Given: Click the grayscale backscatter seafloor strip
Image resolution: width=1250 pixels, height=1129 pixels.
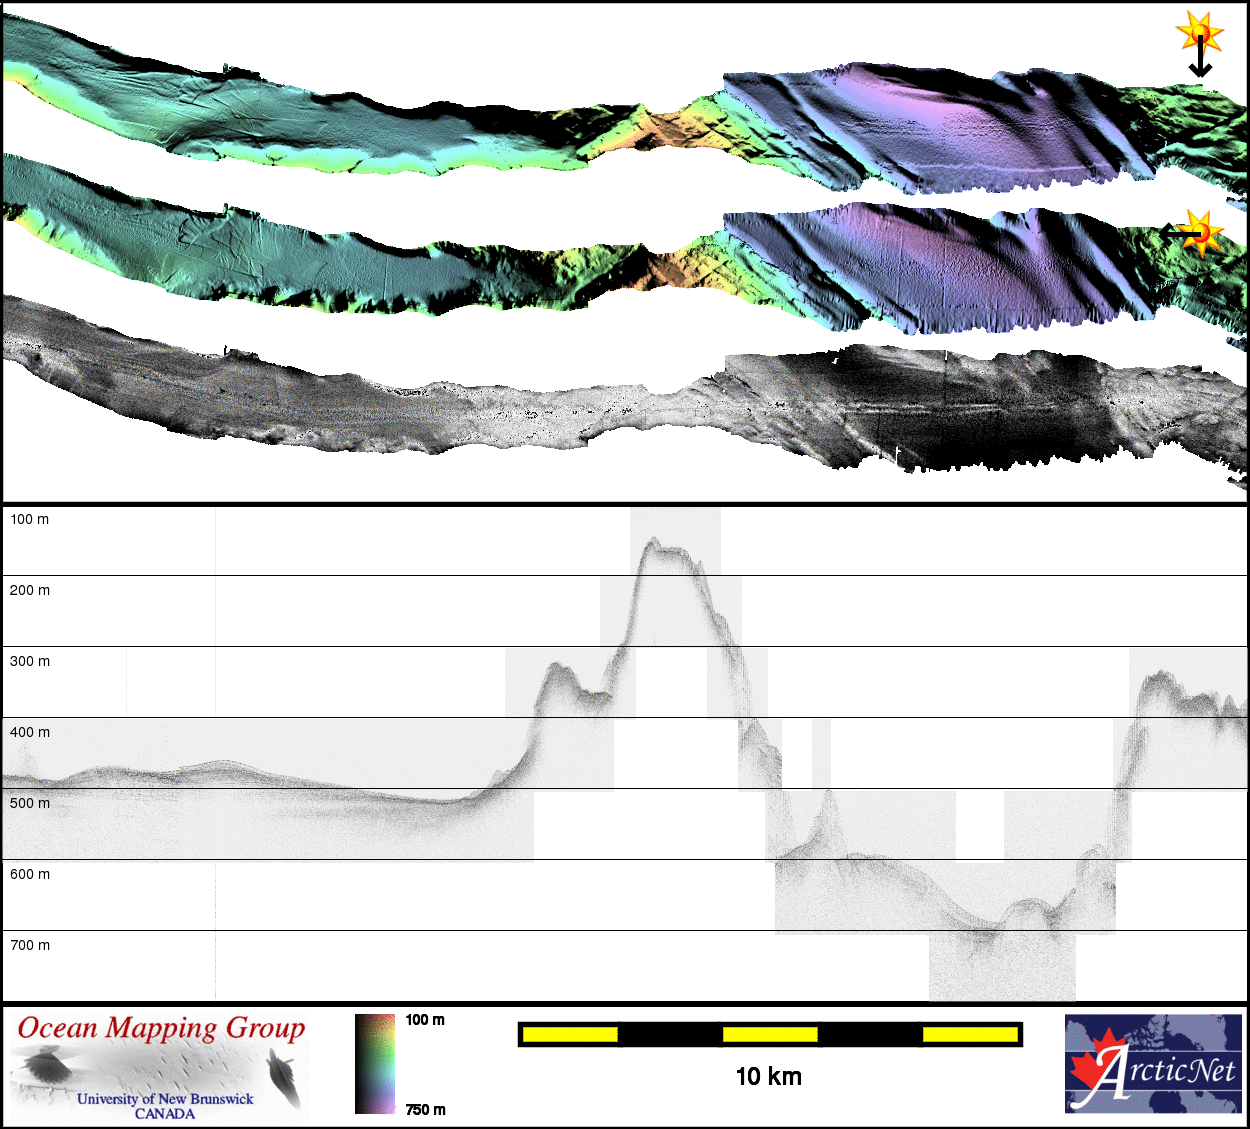Looking at the screenshot, I should click(600, 410).
